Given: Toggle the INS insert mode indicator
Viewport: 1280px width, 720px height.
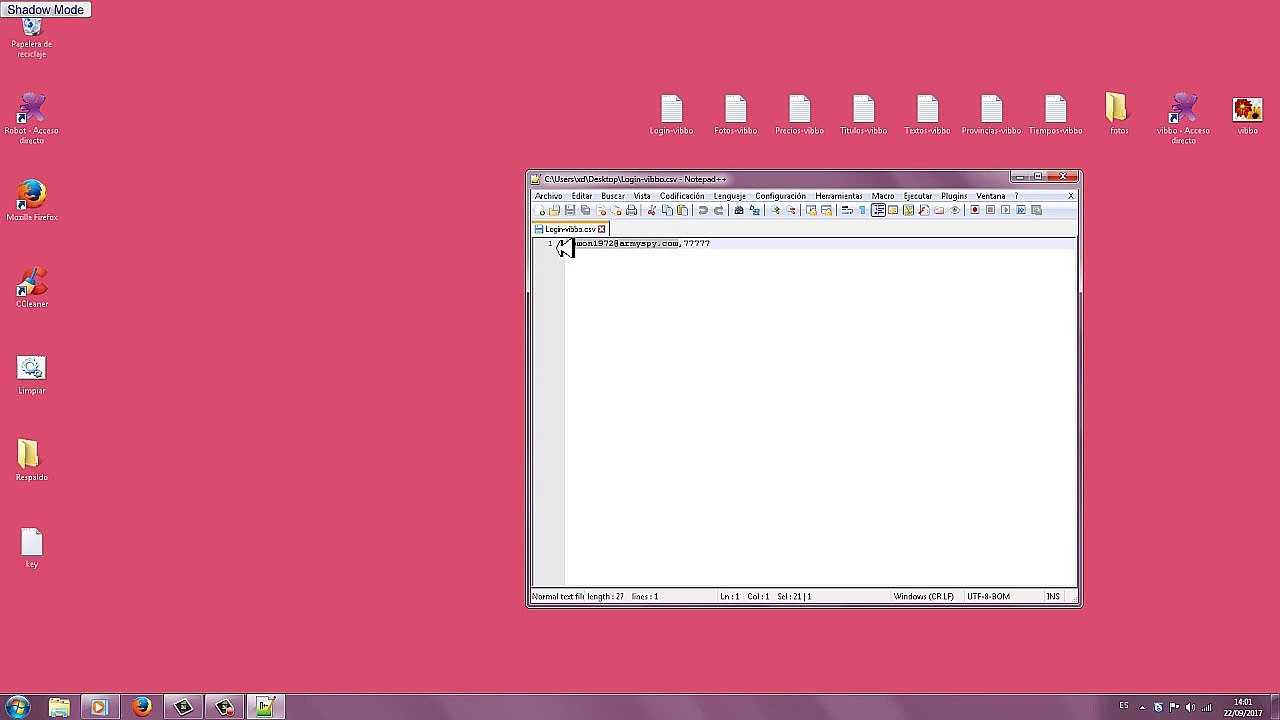Looking at the screenshot, I should (1053, 597).
